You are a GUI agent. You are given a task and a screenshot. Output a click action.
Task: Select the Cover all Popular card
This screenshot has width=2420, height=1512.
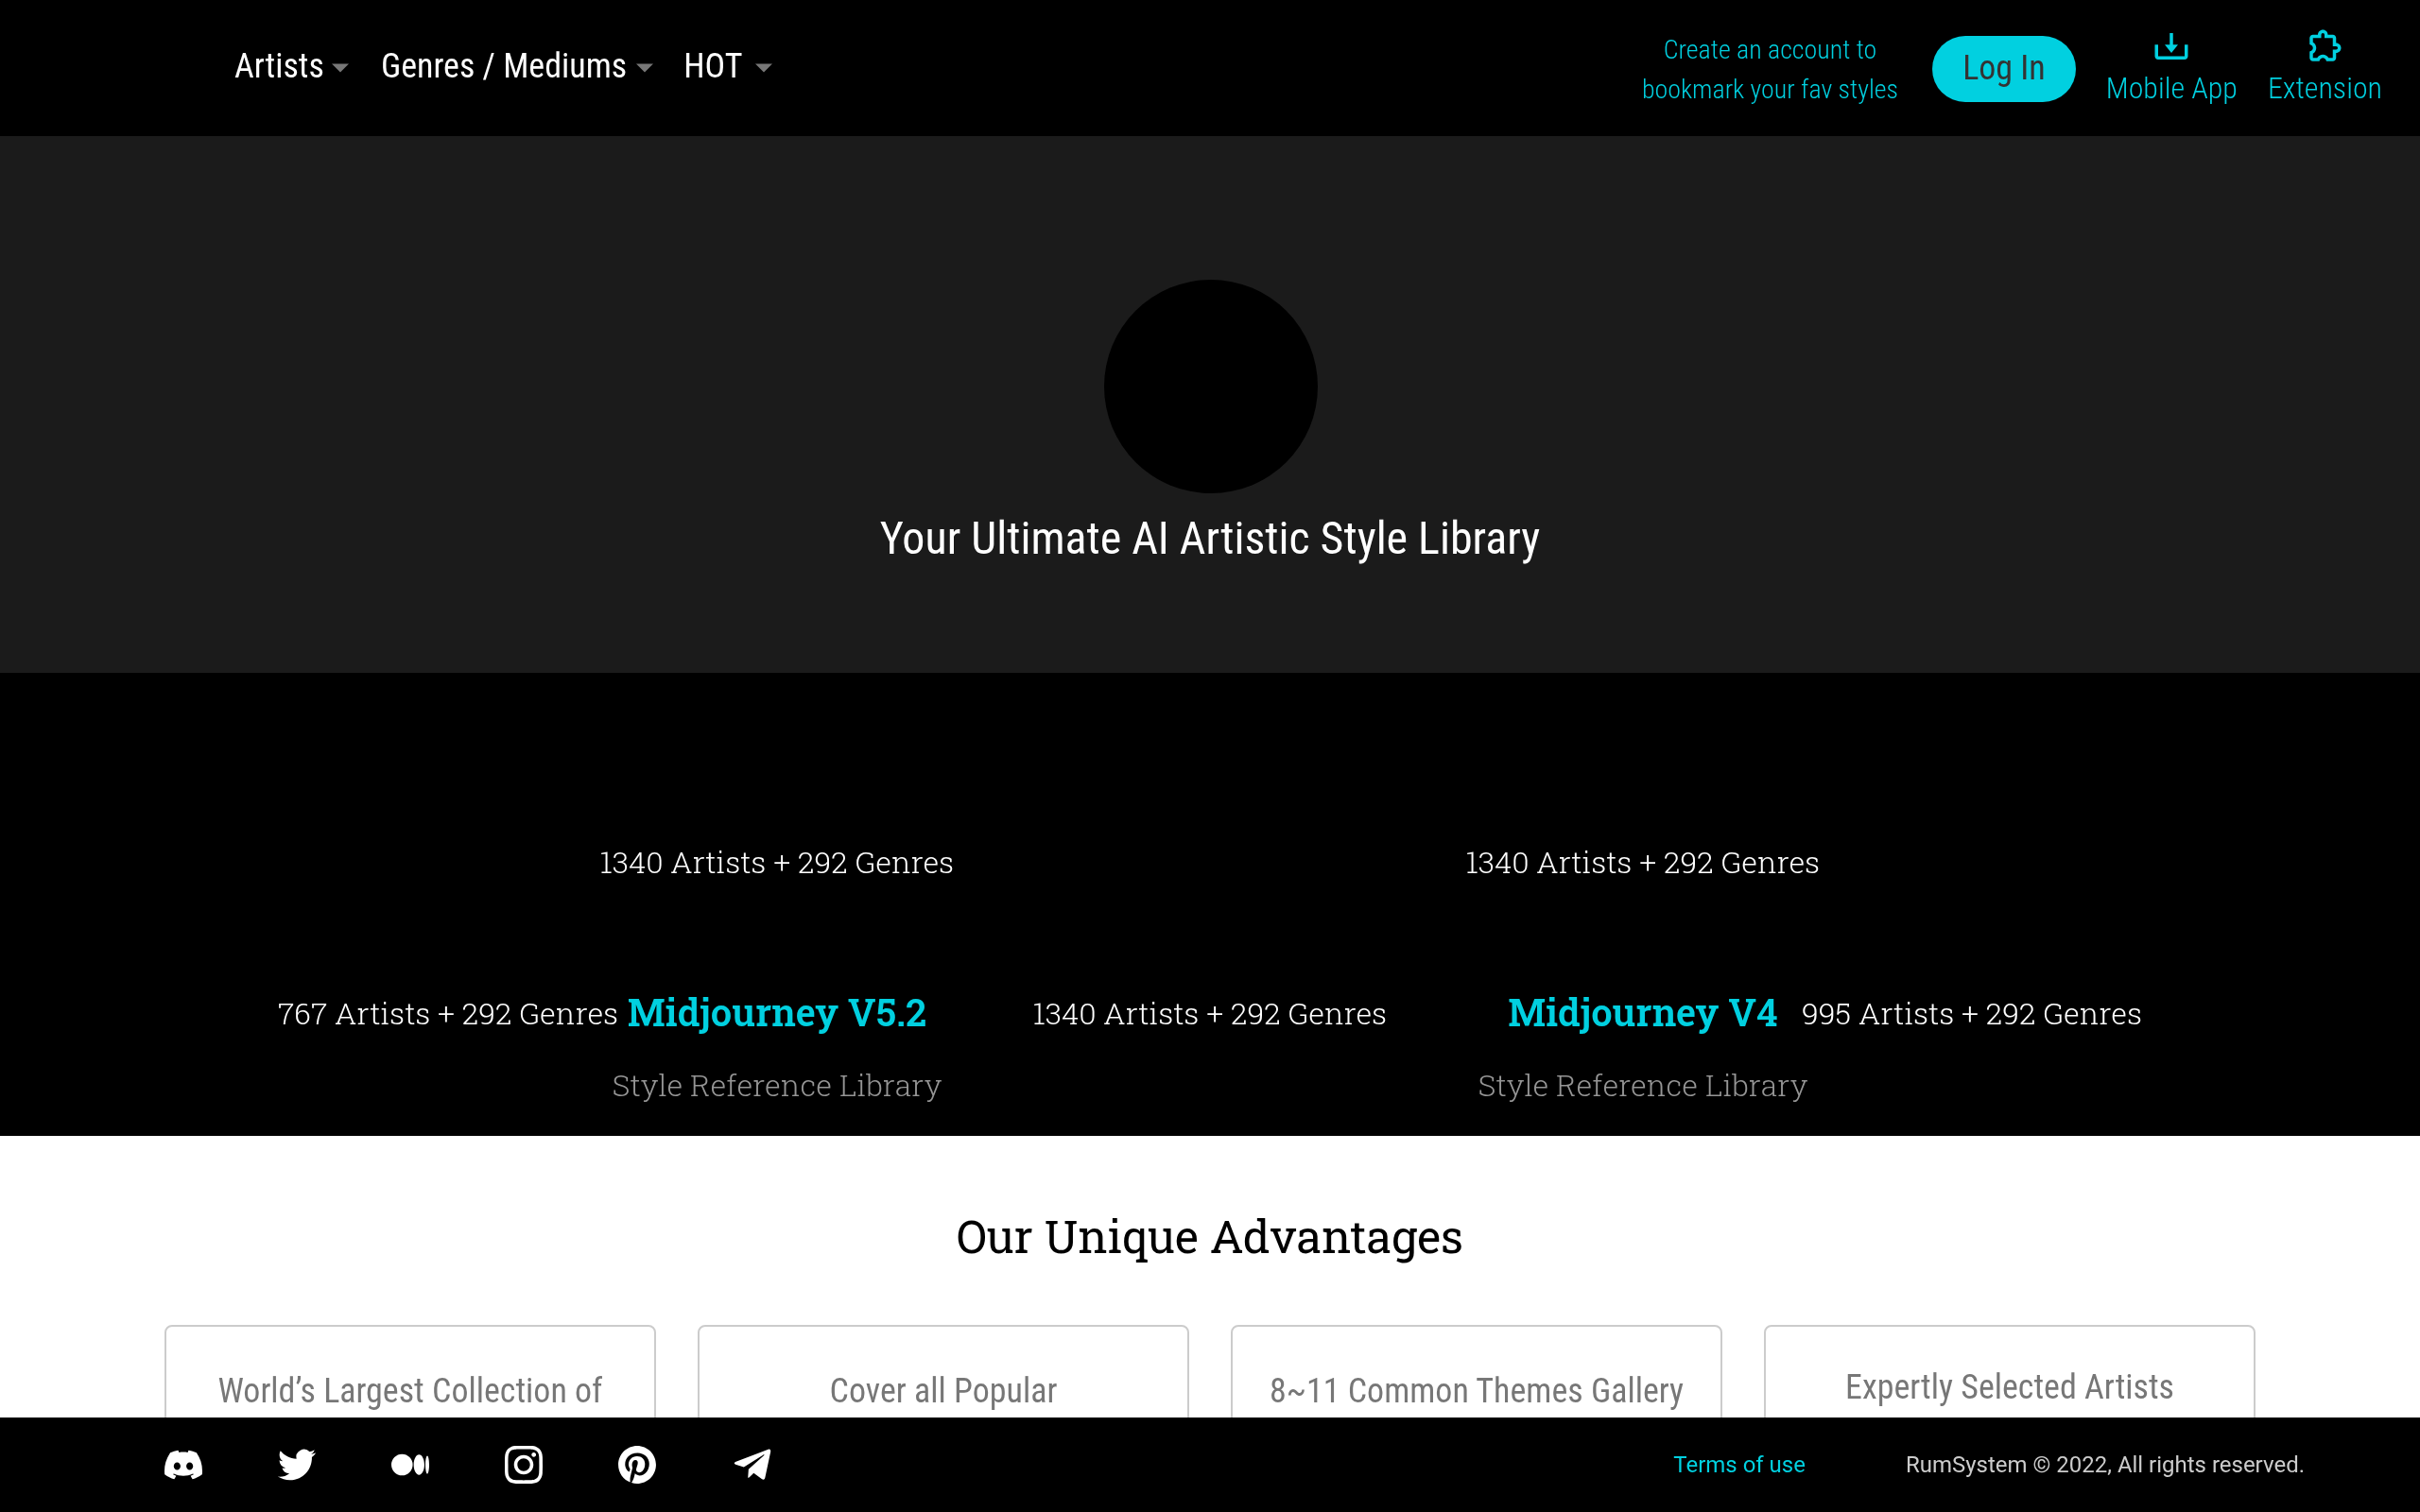click(x=943, y=1371)
